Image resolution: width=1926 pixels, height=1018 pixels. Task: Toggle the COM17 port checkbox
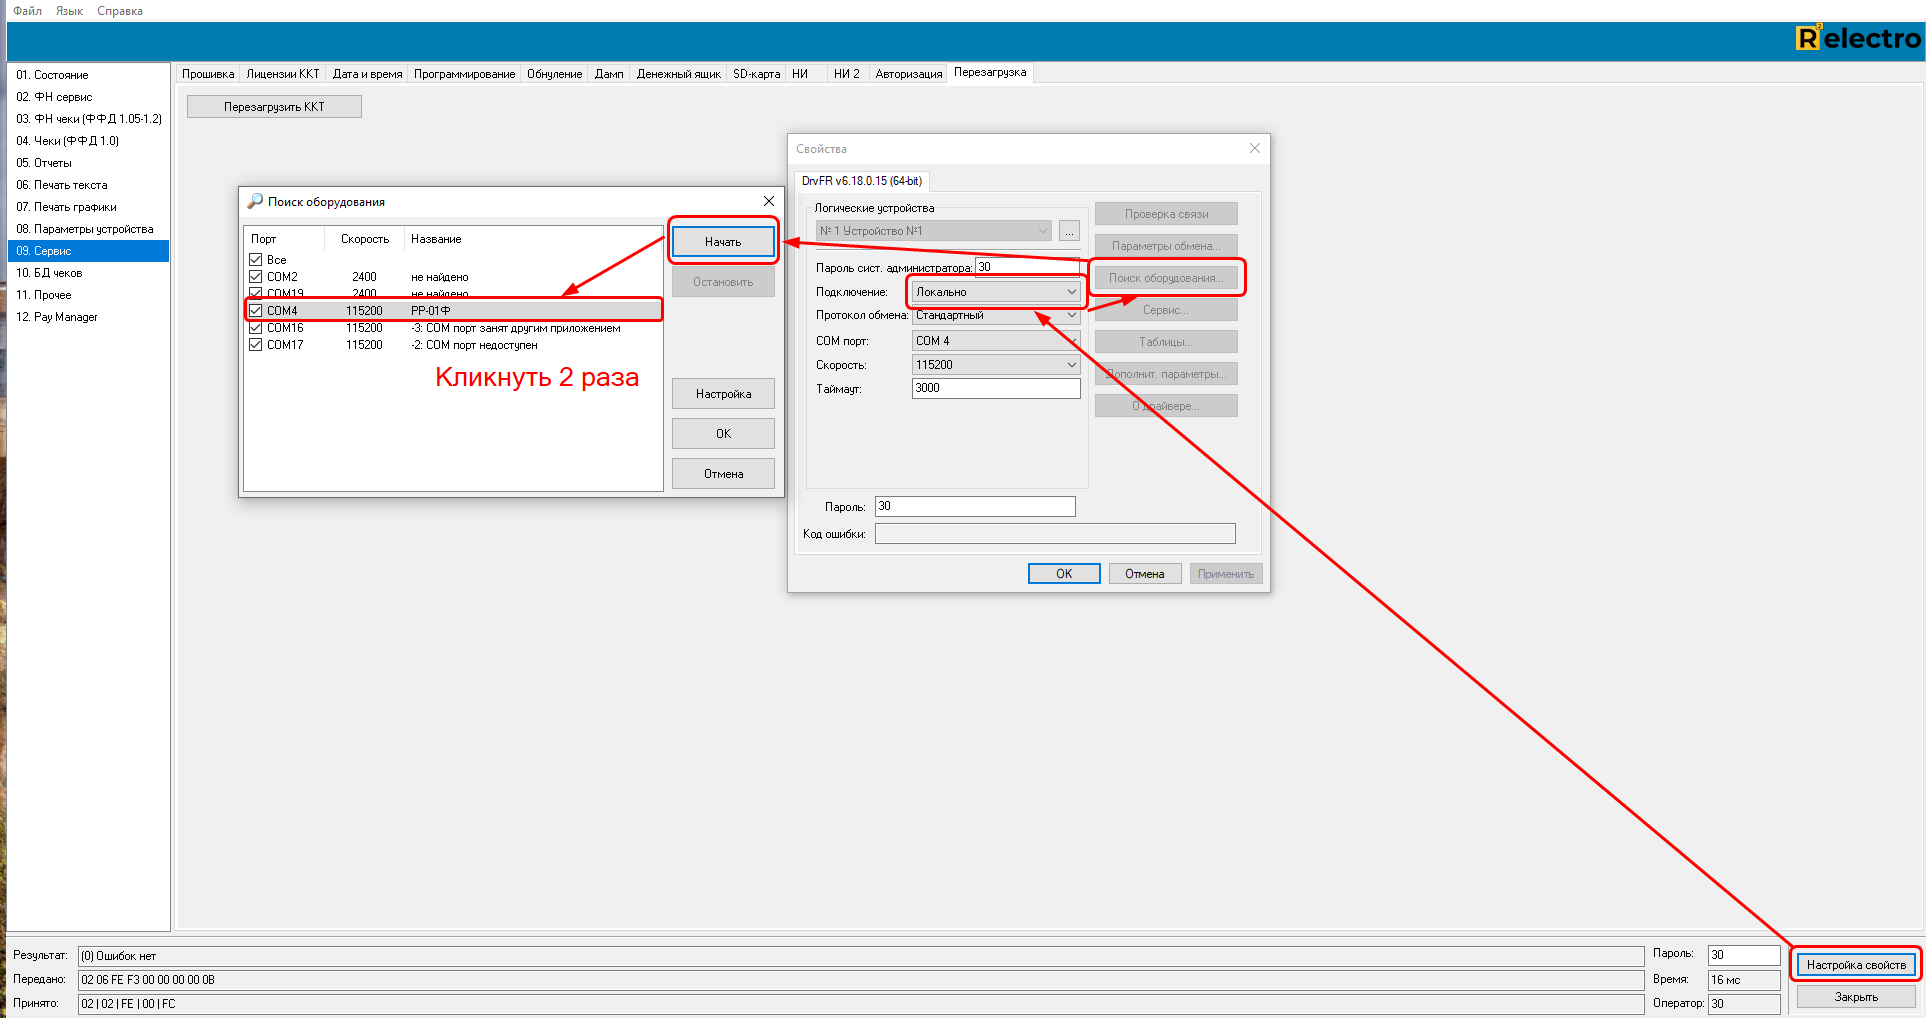tap(256, 345)
